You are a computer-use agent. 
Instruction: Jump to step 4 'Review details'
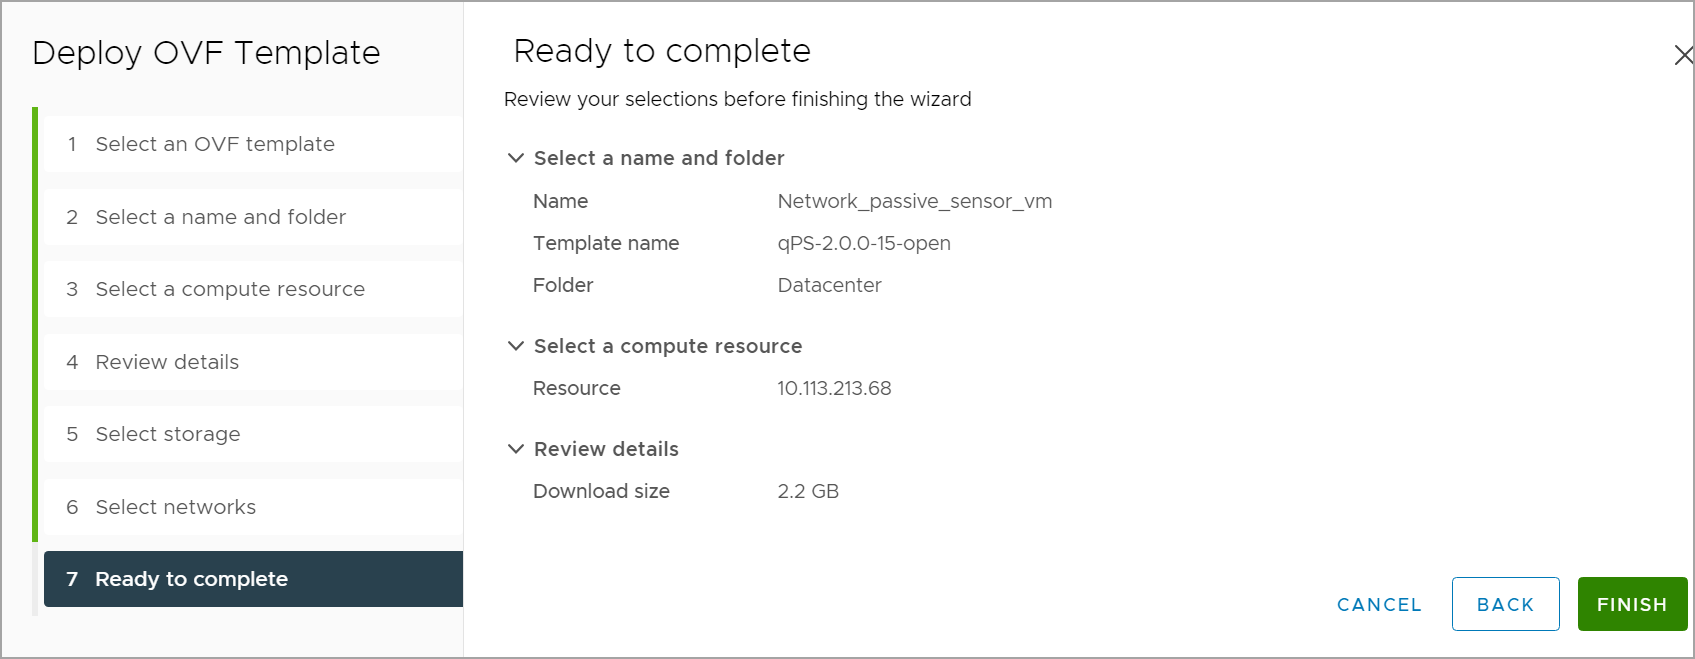[x=166, y=362]
